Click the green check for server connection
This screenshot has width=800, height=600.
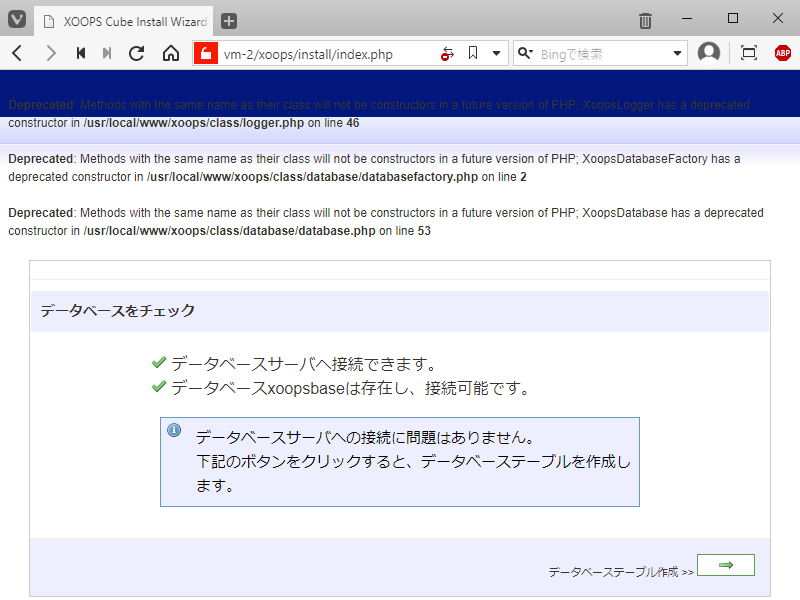159,362
